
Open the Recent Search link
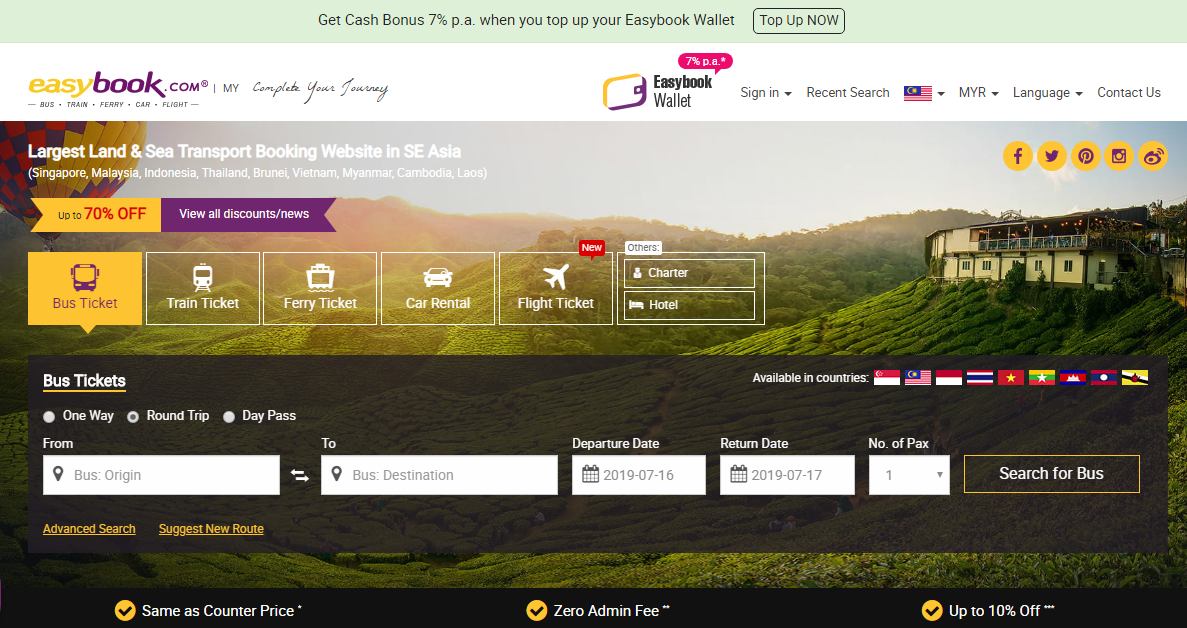point(848,92)
